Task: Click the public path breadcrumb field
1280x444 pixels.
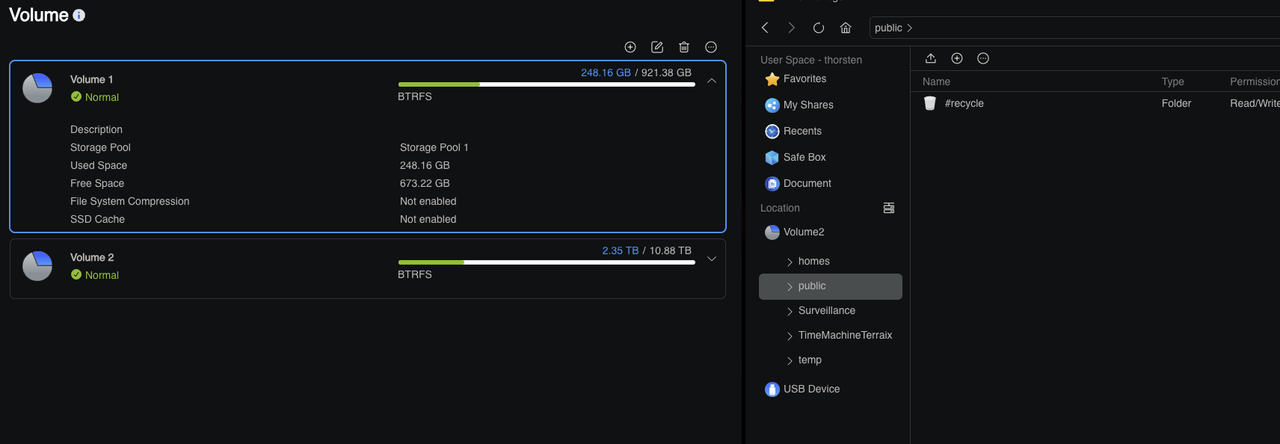Action: (1074, 28)
